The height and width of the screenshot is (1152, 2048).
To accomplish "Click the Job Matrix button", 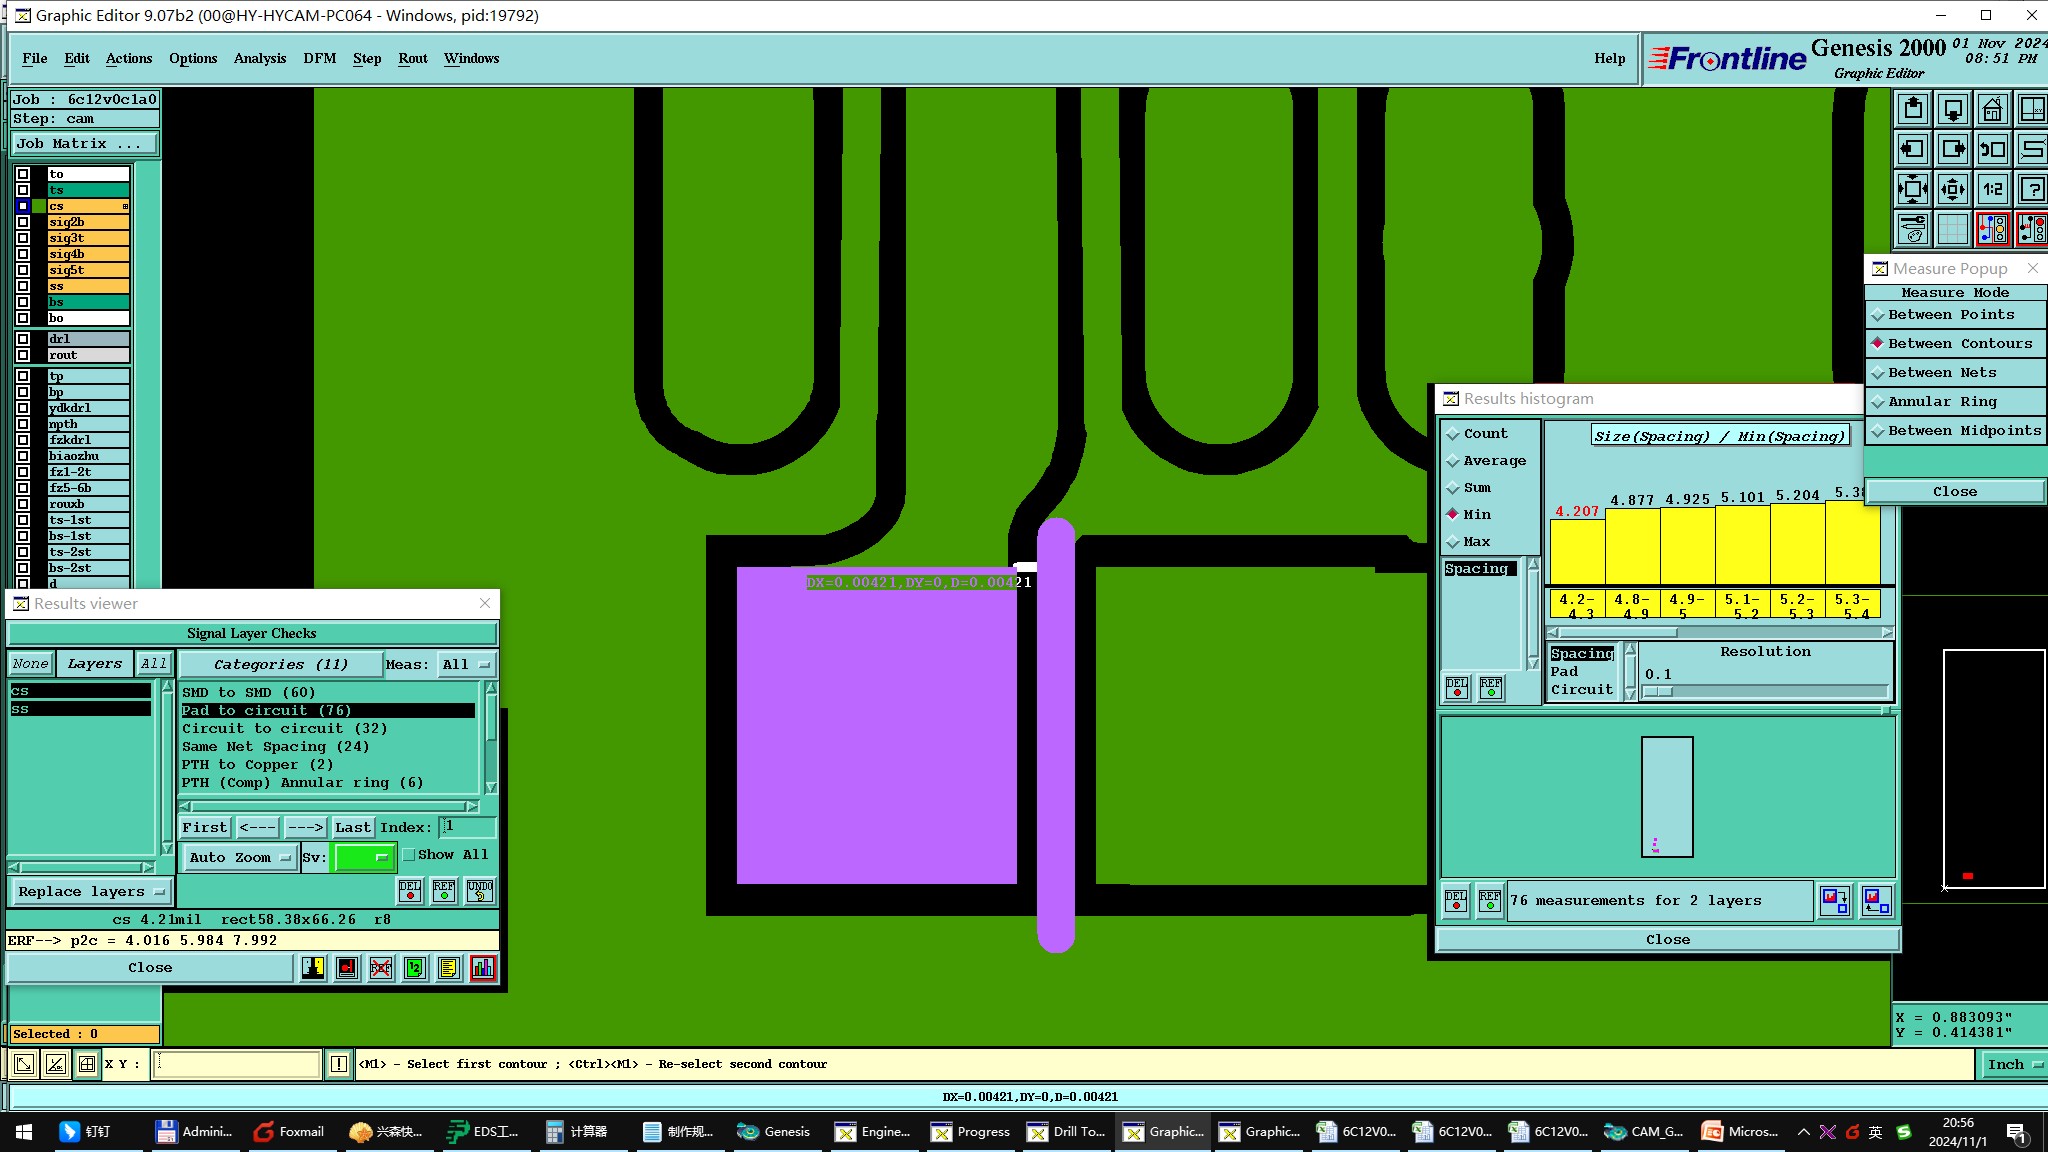I will pyautogui.click(x=84, y=143).
